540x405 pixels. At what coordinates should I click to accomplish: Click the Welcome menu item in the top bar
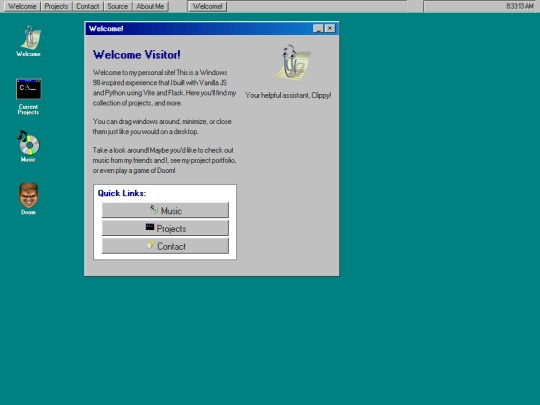tap(22, 6)
